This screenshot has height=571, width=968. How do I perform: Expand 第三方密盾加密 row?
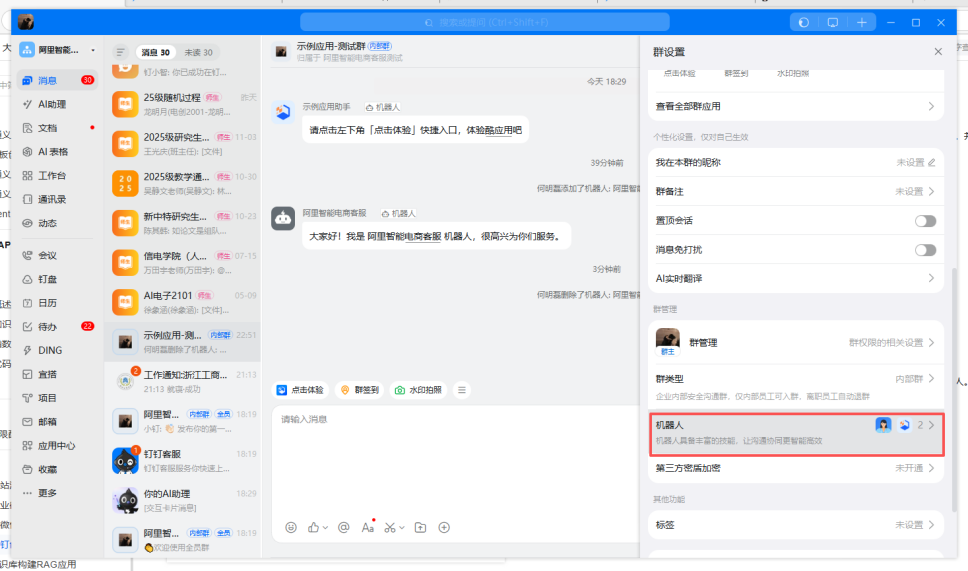[x=796, y=468]
